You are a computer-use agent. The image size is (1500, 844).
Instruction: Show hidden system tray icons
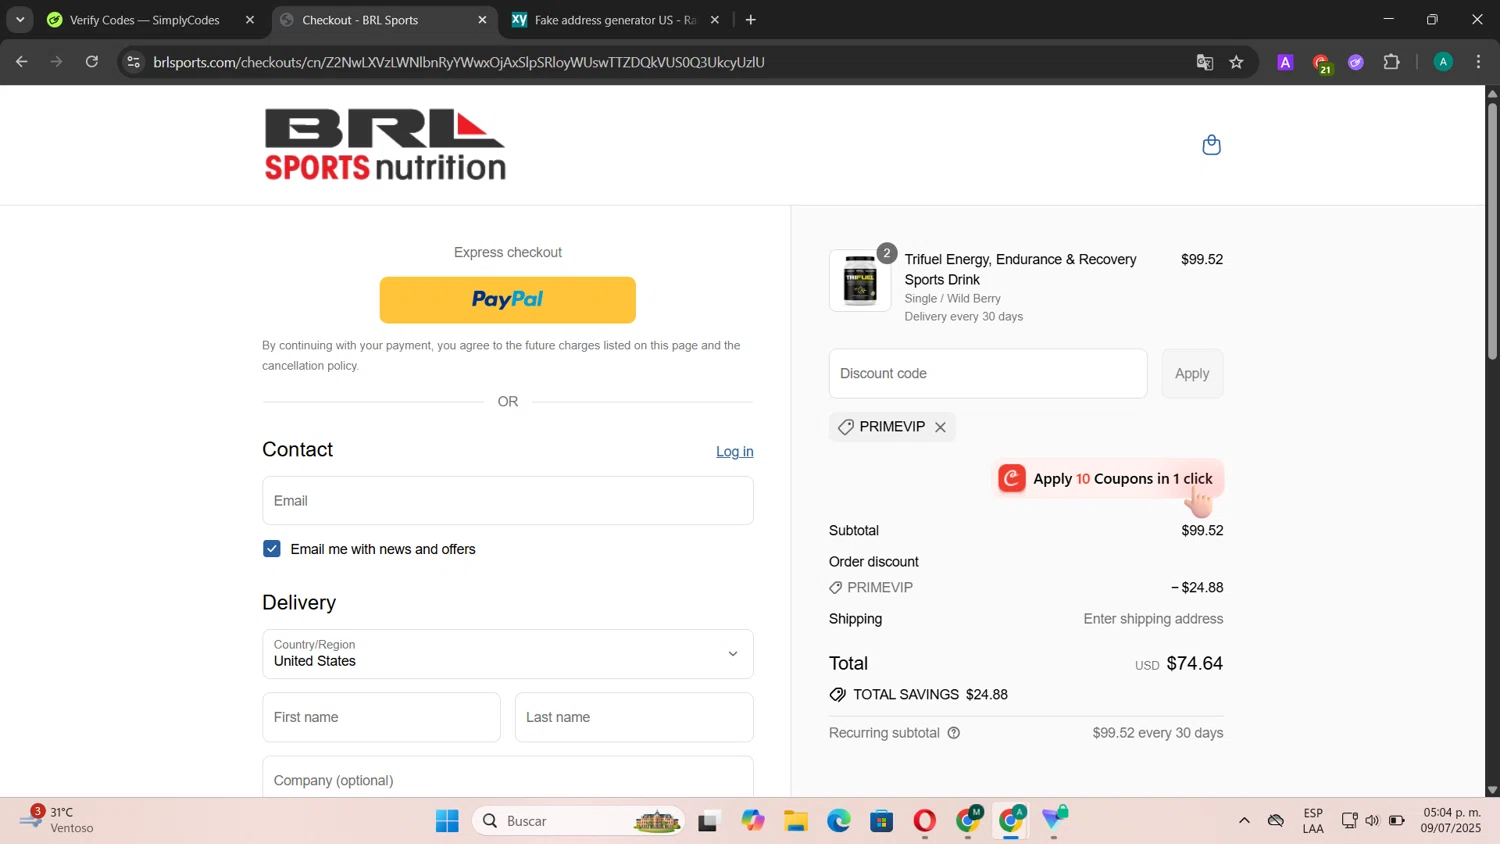point(1244,821)
